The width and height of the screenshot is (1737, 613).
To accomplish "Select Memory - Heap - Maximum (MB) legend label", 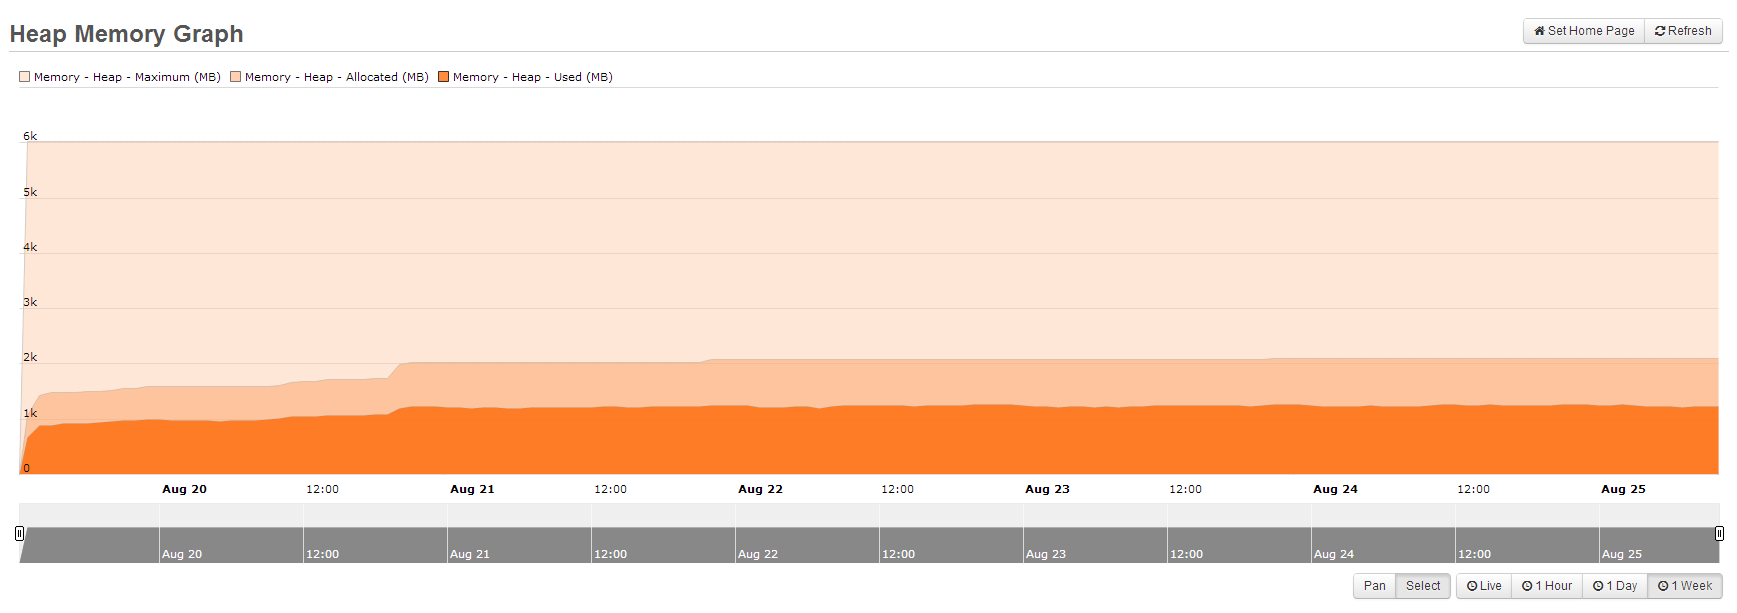I will click(127, 77).
